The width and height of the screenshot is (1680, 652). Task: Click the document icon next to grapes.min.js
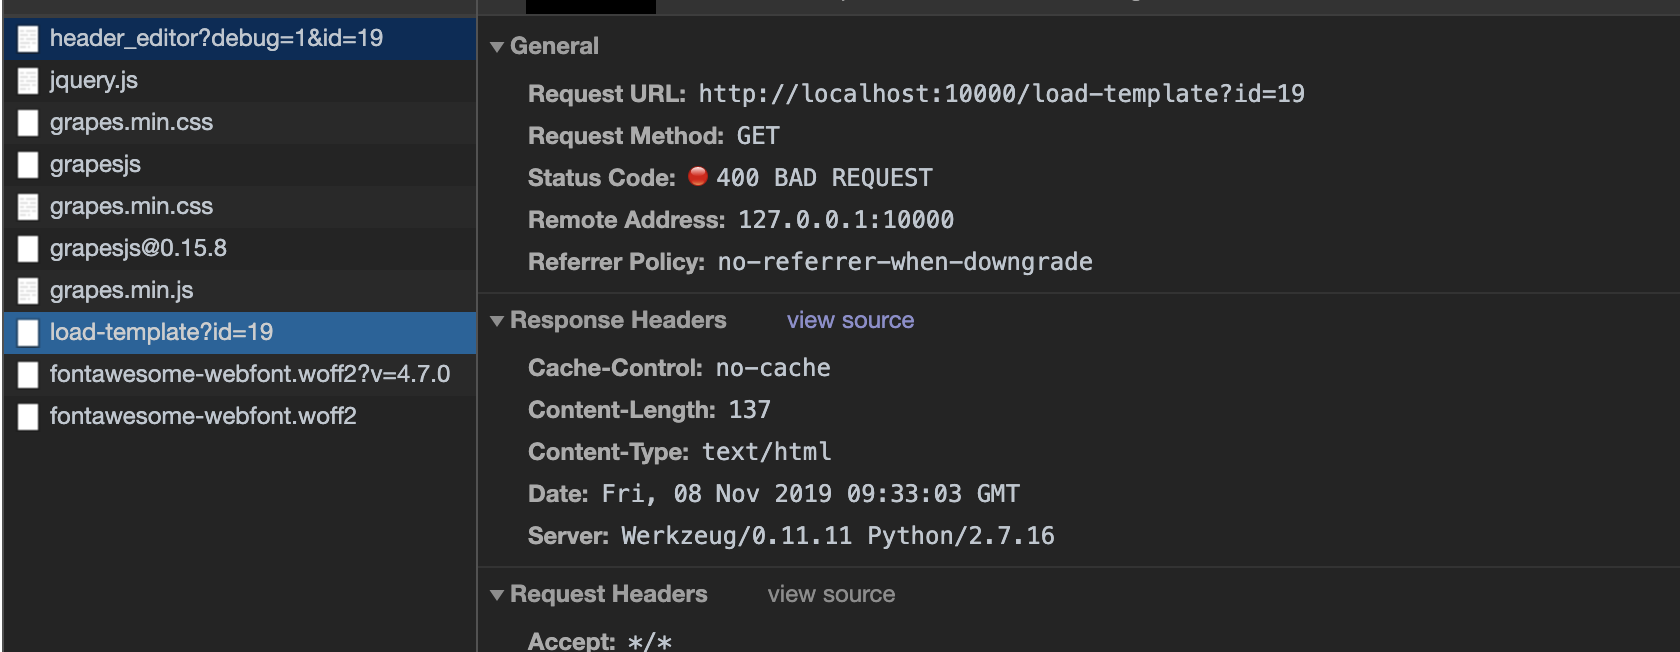click(27, 291)
